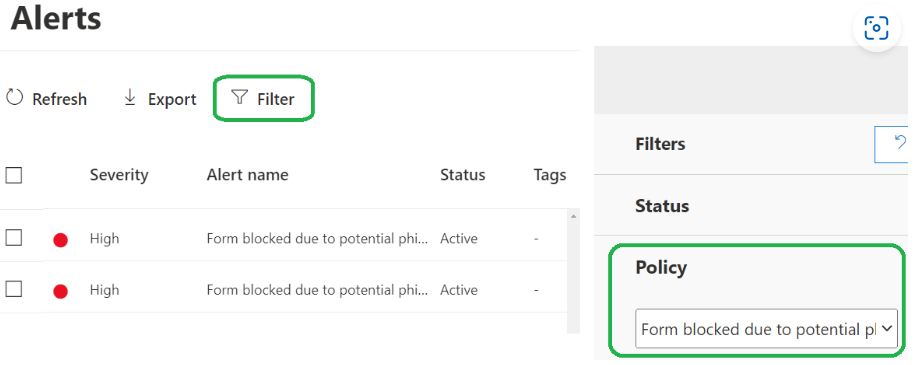Click the undo arrow icon beside Filters

[x=900, y=141]
